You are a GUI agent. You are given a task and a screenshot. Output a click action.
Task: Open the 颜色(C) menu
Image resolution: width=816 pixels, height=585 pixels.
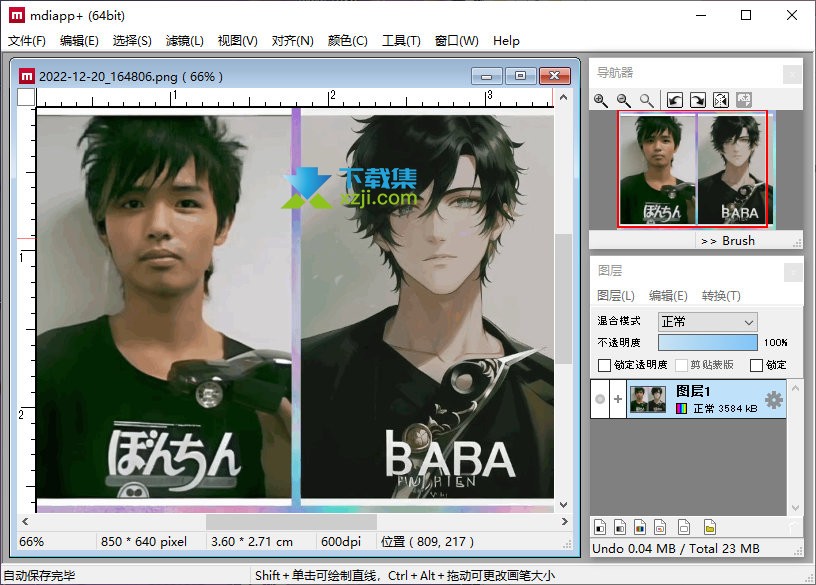click(348, 41)
